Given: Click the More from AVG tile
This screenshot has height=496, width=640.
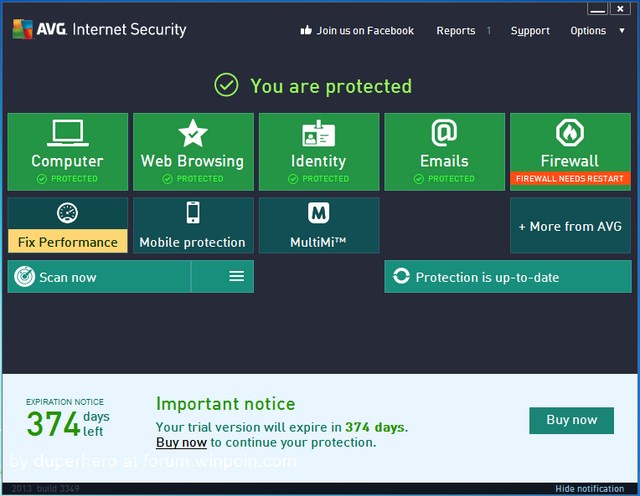Looking at the screenshot, I should [570, 226].
